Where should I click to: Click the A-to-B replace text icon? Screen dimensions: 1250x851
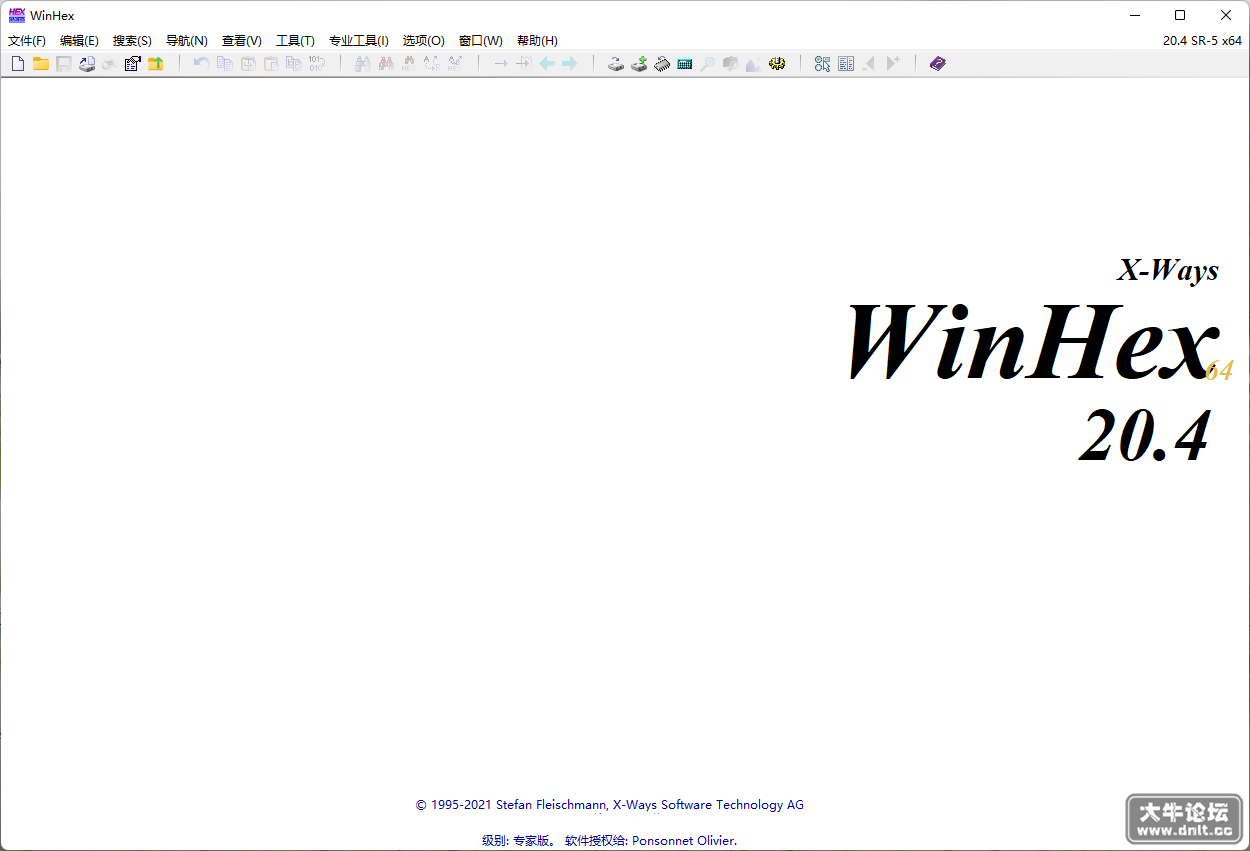(431, 64)
